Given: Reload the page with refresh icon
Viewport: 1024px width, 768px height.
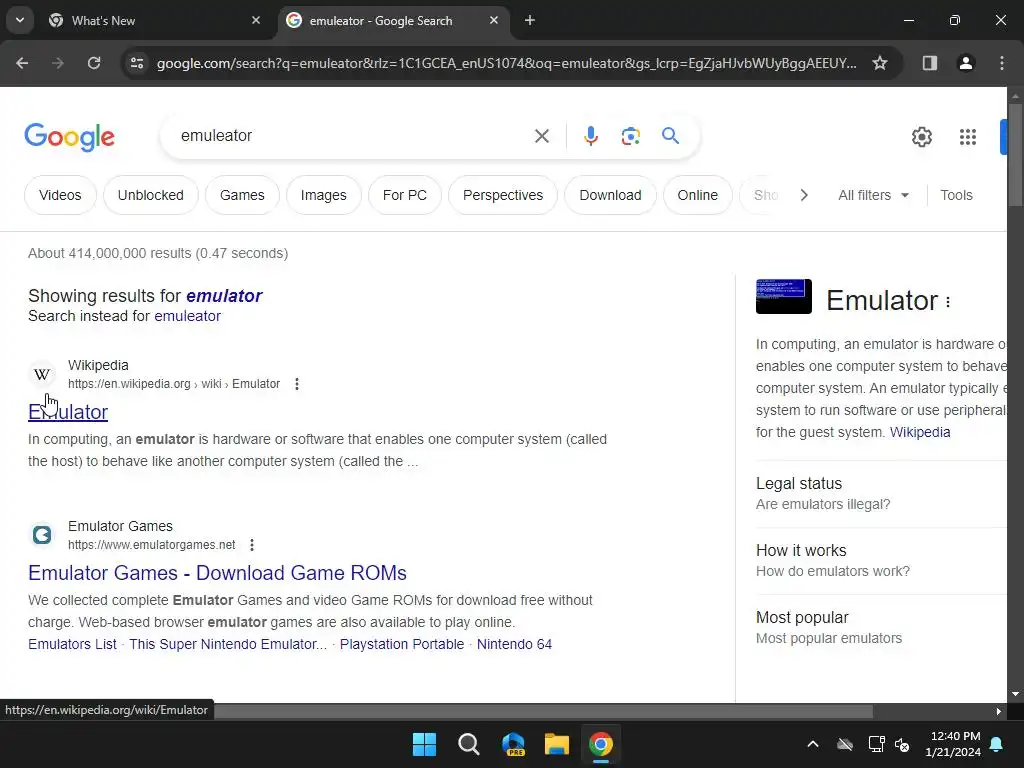Looking at the screenshot, I should pyautogui.click(x=94, y=63).
